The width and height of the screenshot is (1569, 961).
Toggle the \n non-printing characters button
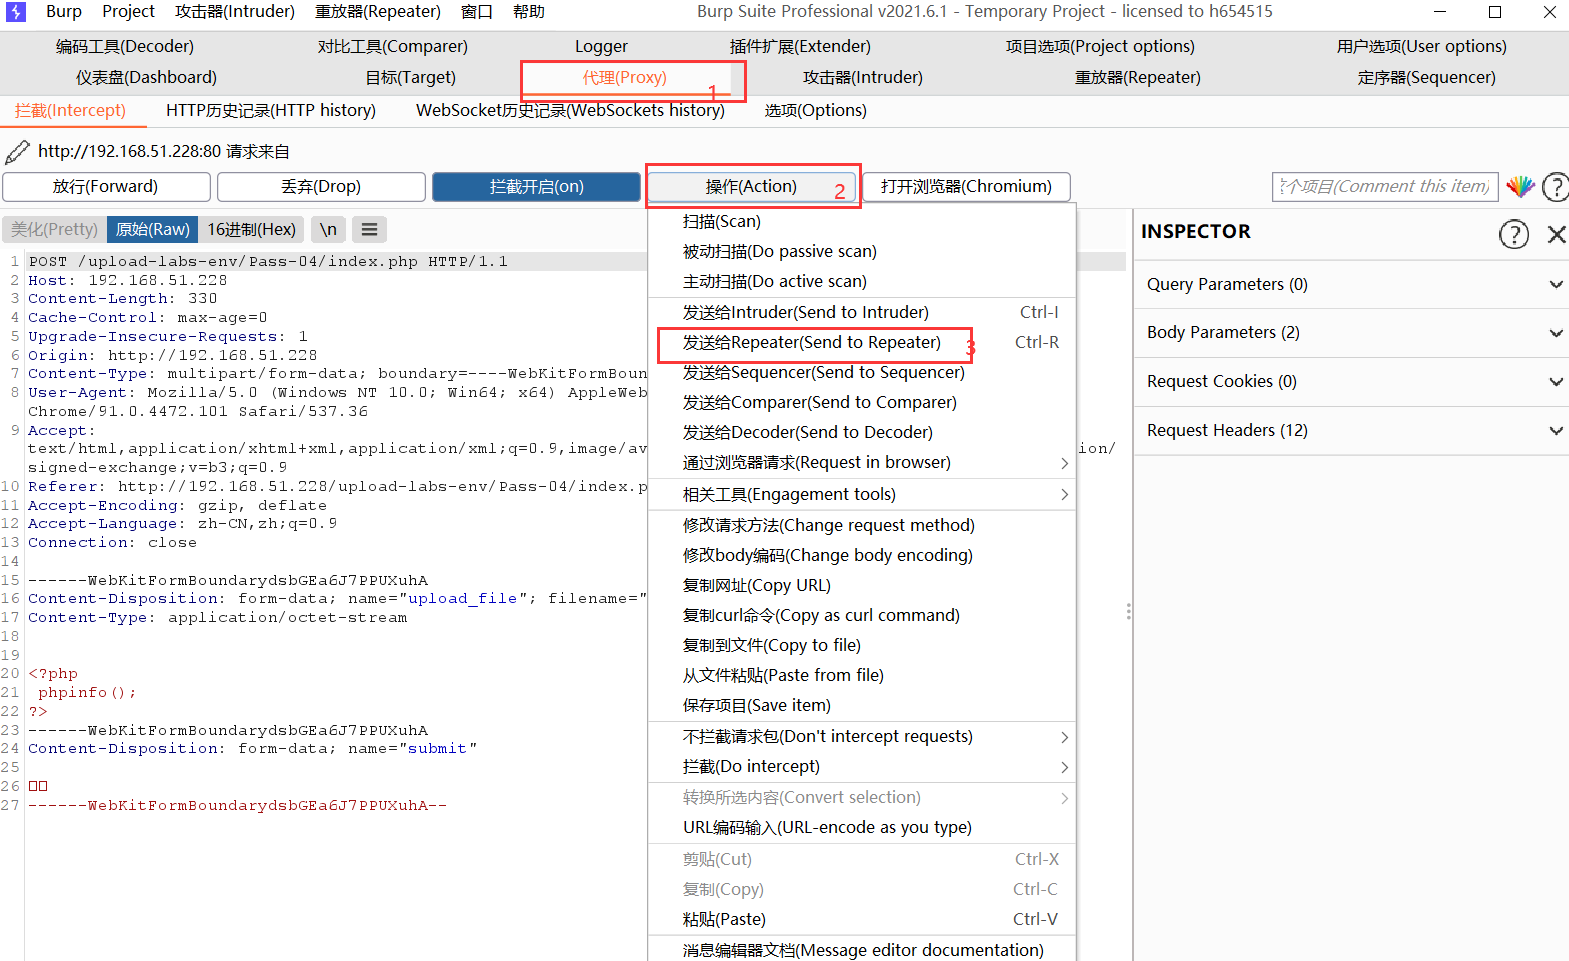point(328,230)
